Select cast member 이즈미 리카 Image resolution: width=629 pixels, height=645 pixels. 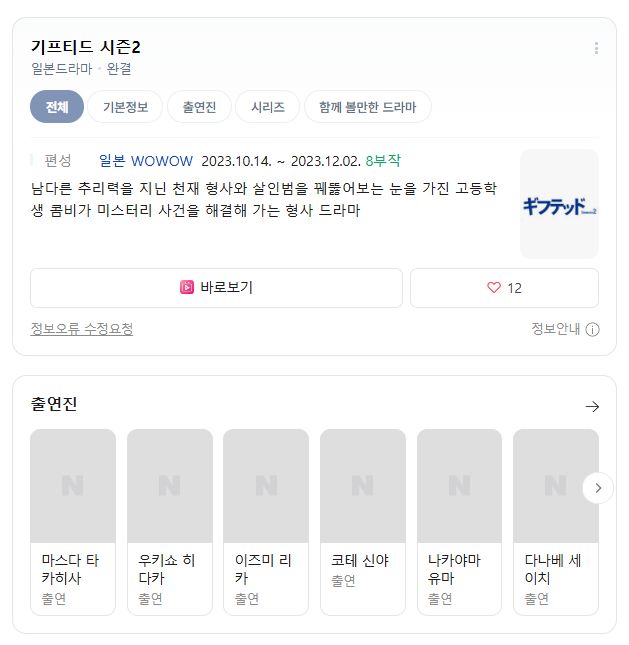[266, 522]
